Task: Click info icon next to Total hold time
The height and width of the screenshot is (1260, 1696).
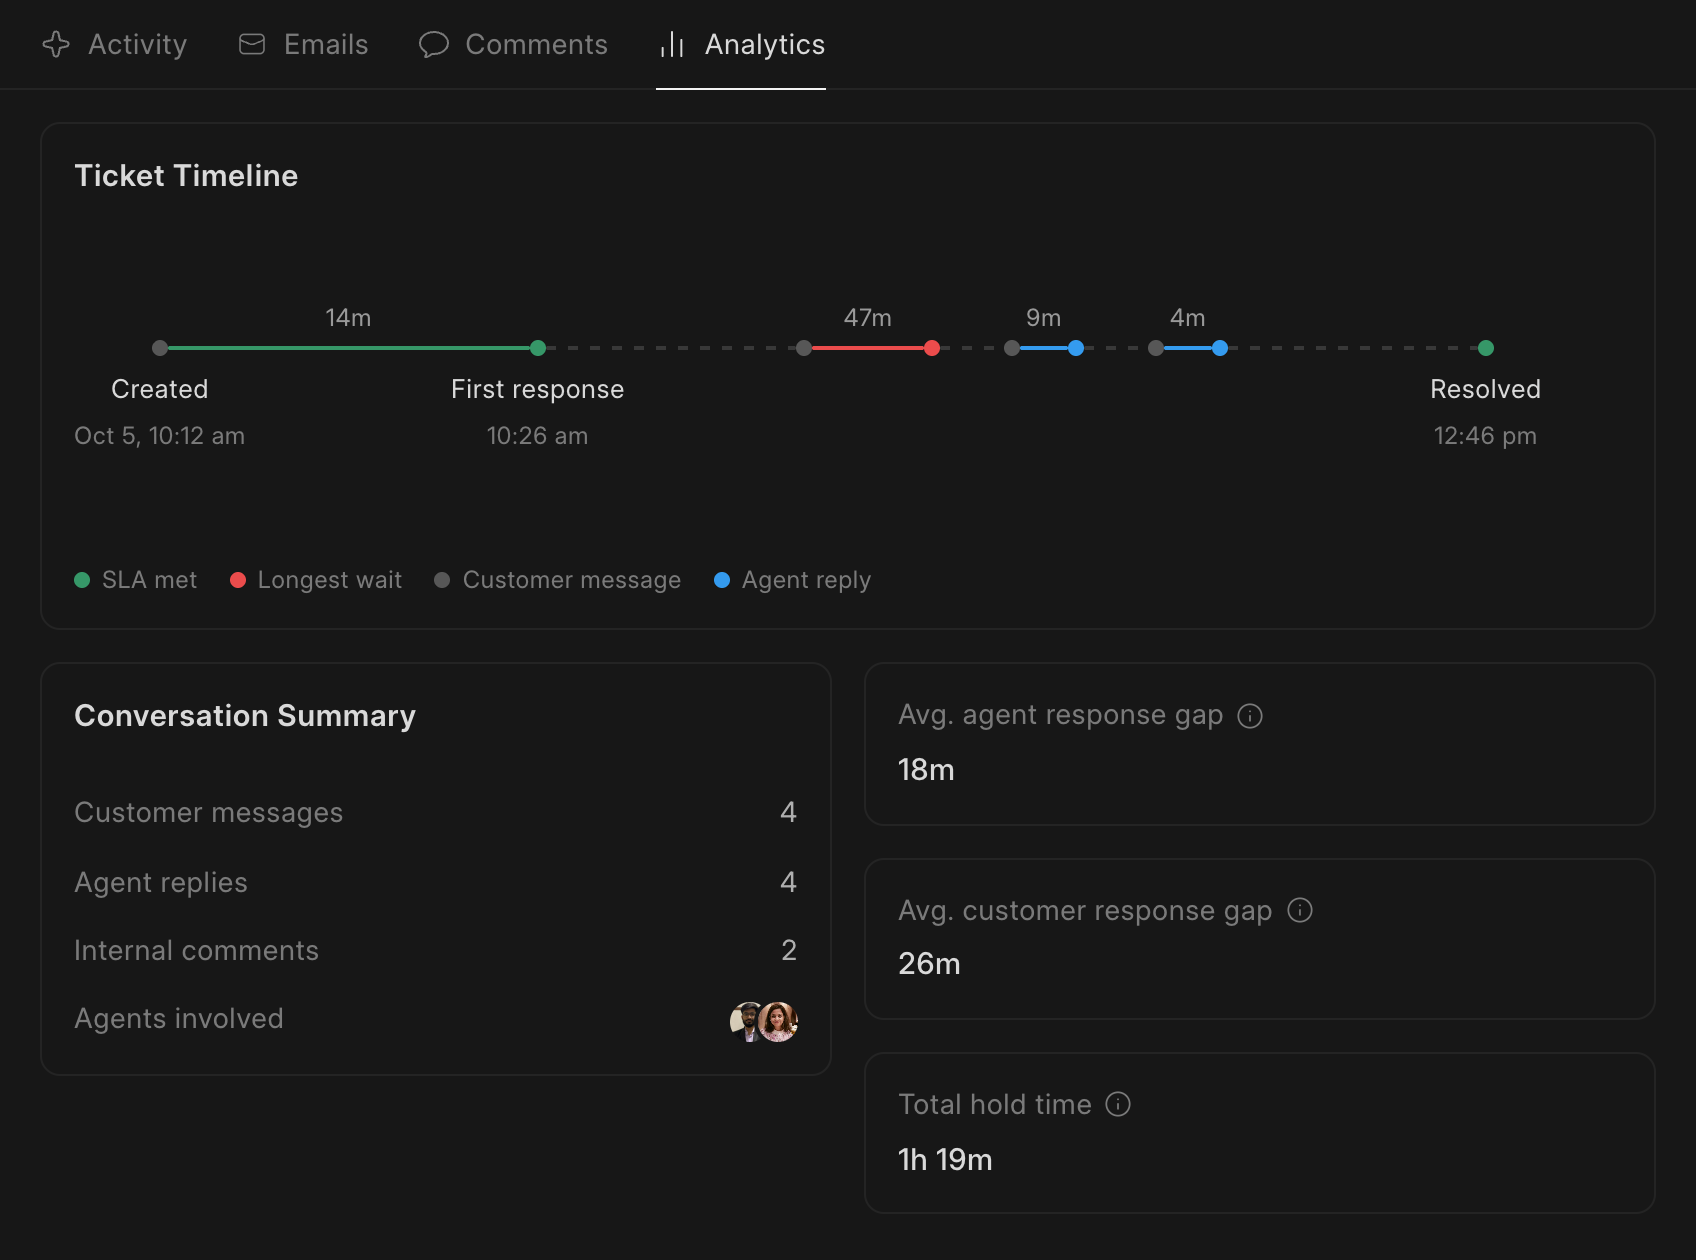Action: click(1118, 1104)
